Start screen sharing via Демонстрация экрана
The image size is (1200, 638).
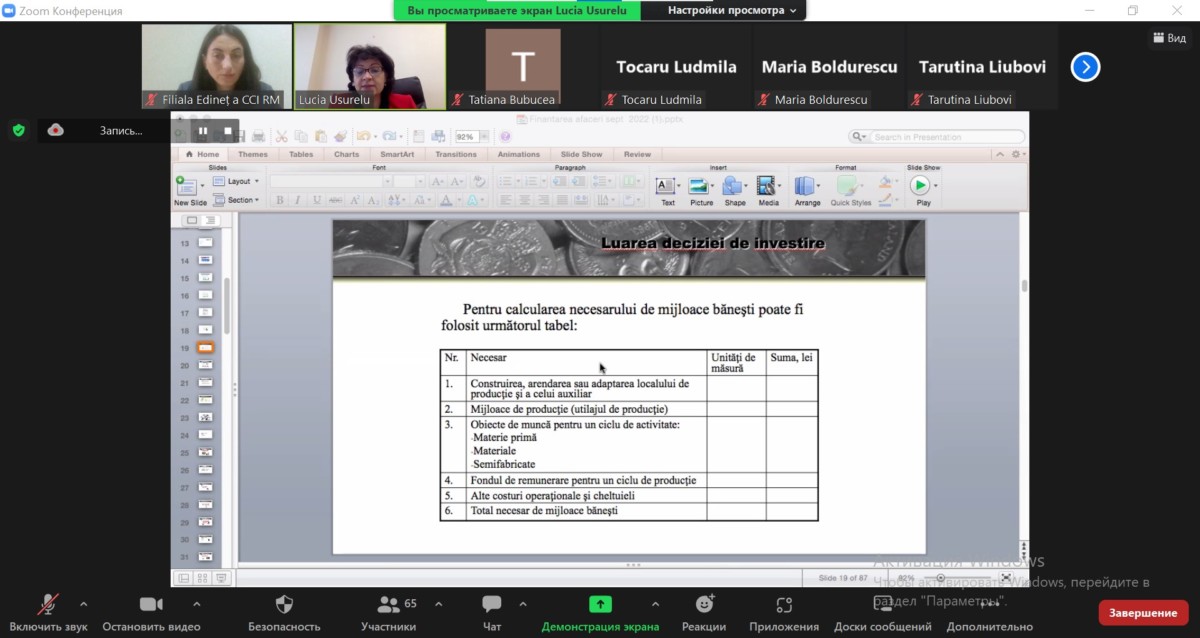click(x=600, y=613)
